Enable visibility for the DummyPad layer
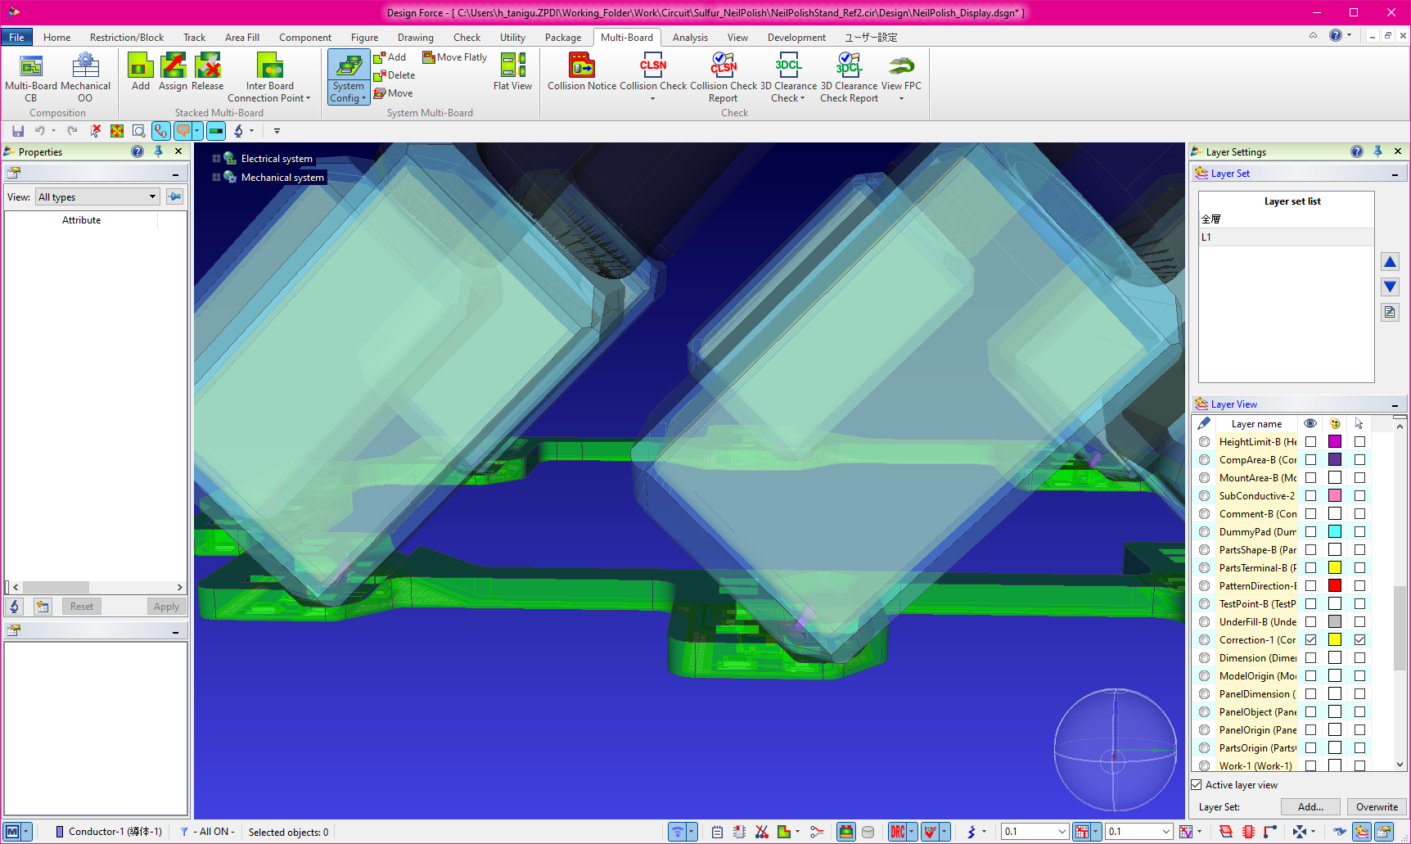 [1310, 532]
